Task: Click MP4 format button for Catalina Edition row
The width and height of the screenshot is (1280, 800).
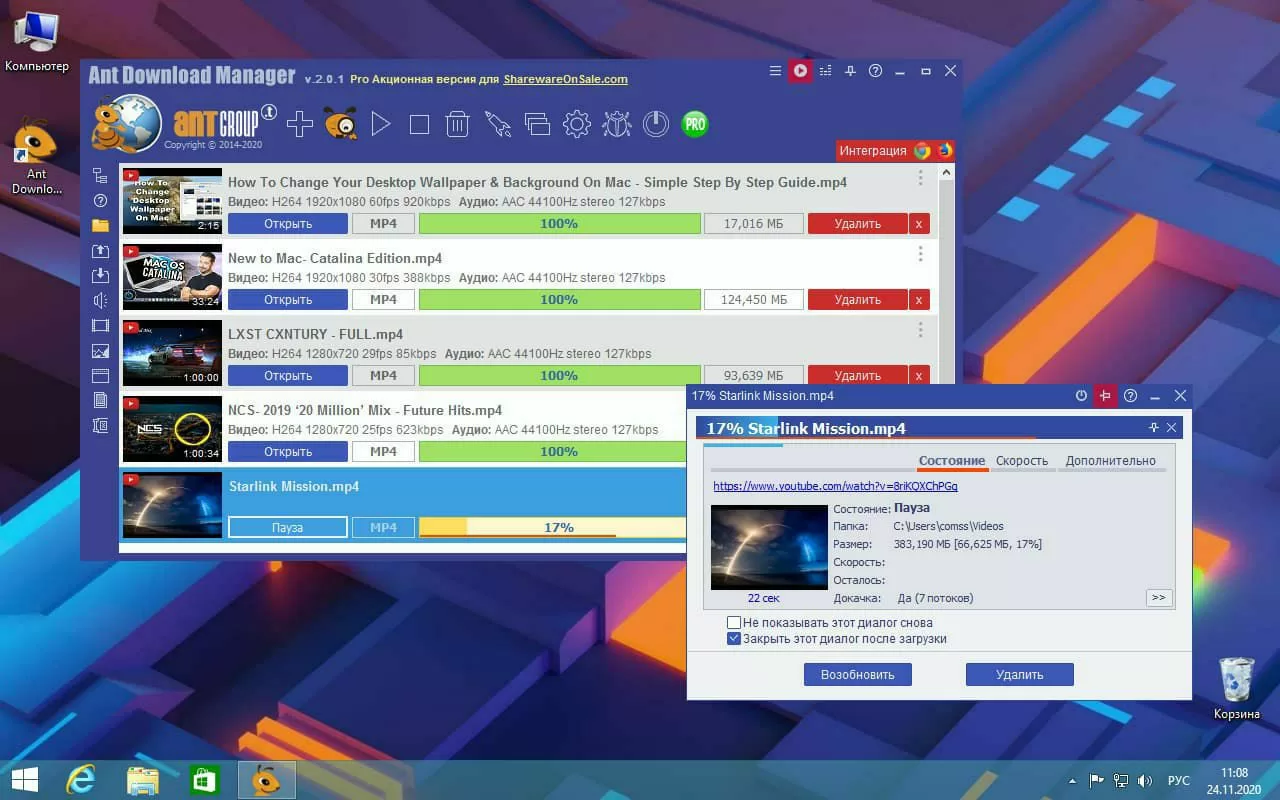Action: tap(383, 299)
